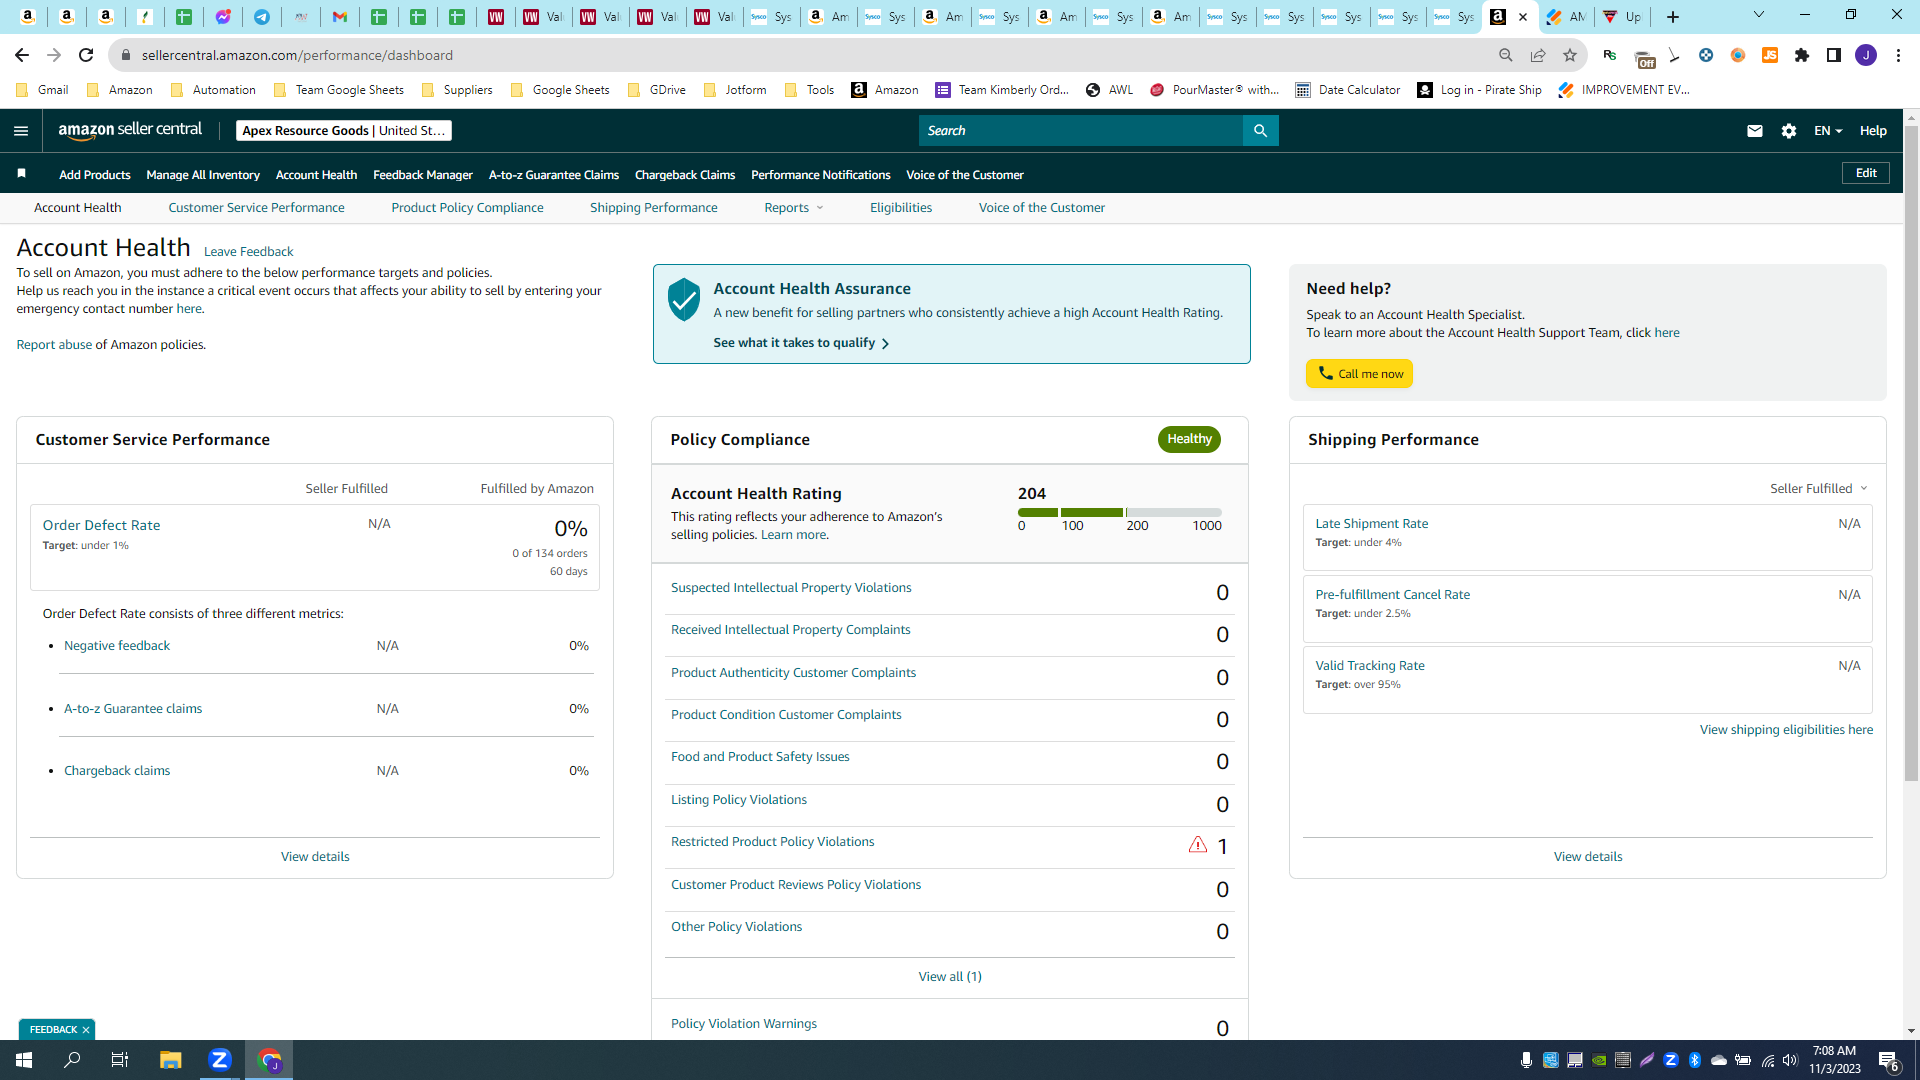Open Product Policy Compliance tab
The image size is (1920, 1080).
pos(467,208)
